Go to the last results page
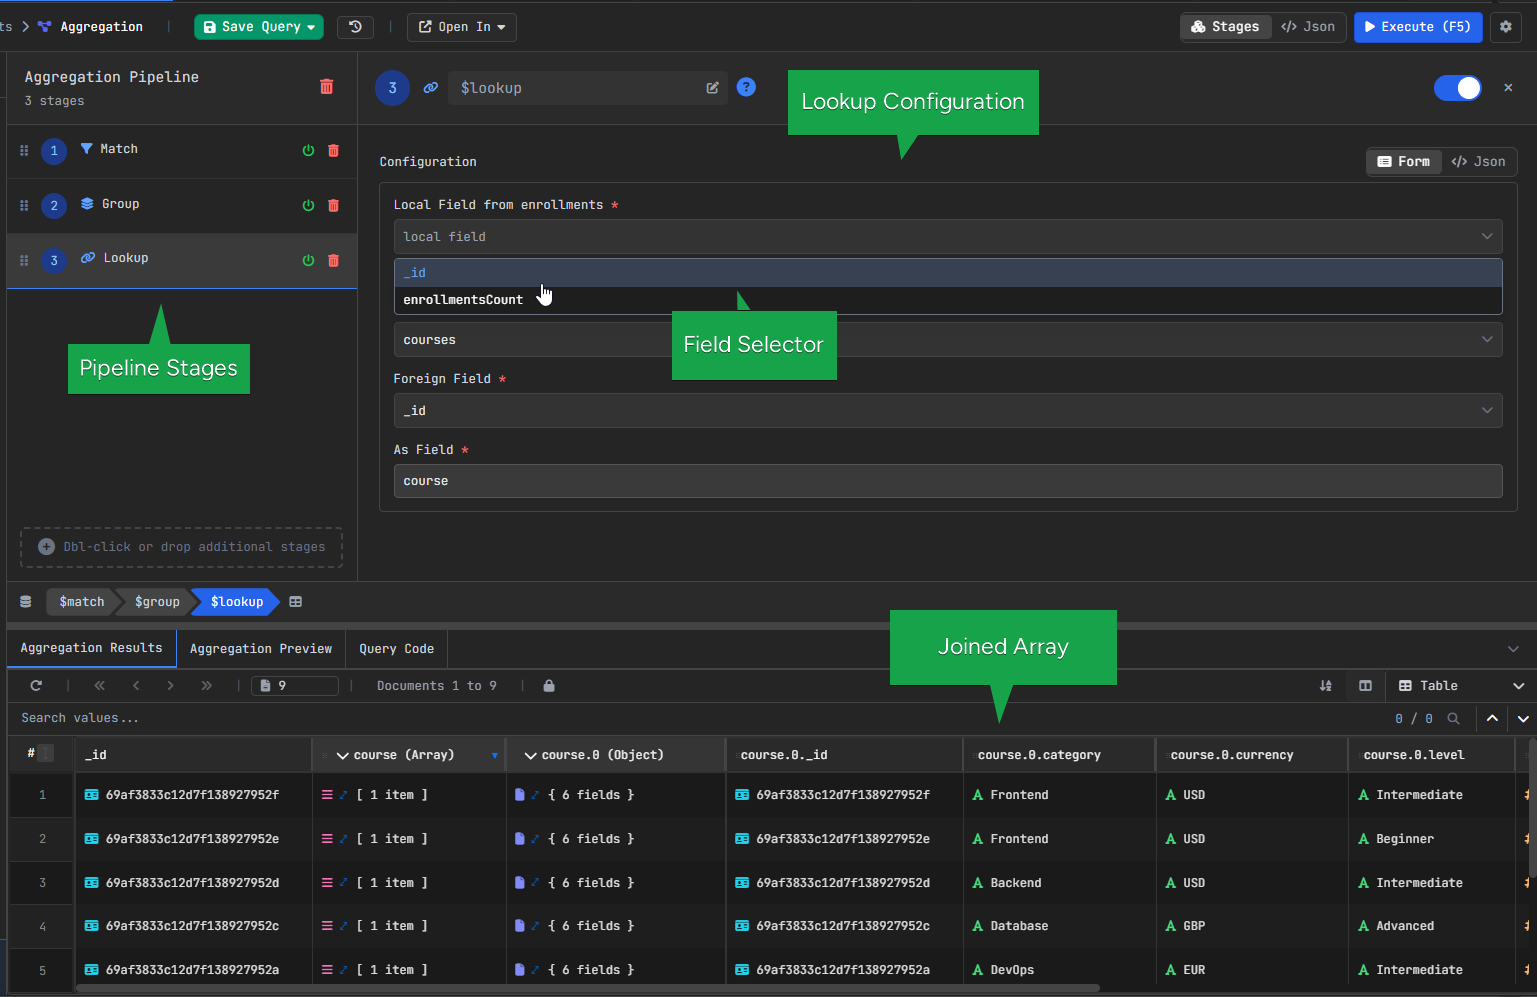 click(x=206, y=686)
